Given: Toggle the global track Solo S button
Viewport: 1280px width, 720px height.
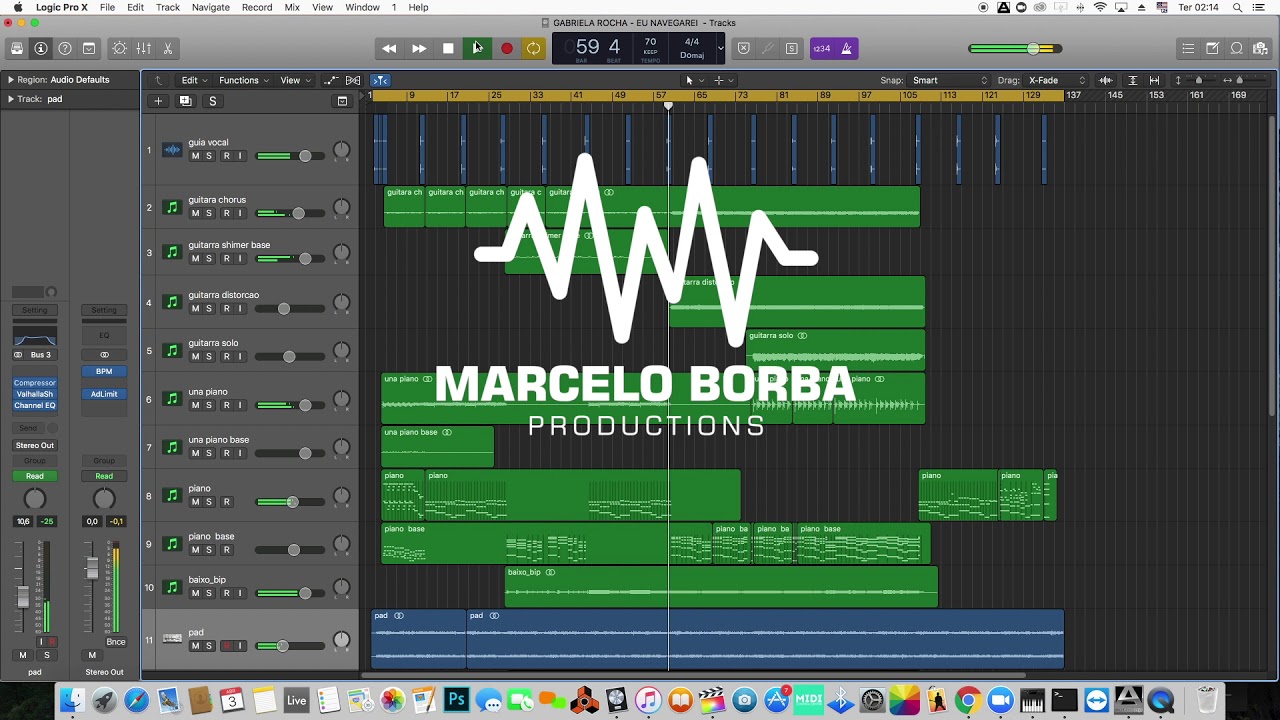Looking at the screenshot, I should [x=212, y=101].
